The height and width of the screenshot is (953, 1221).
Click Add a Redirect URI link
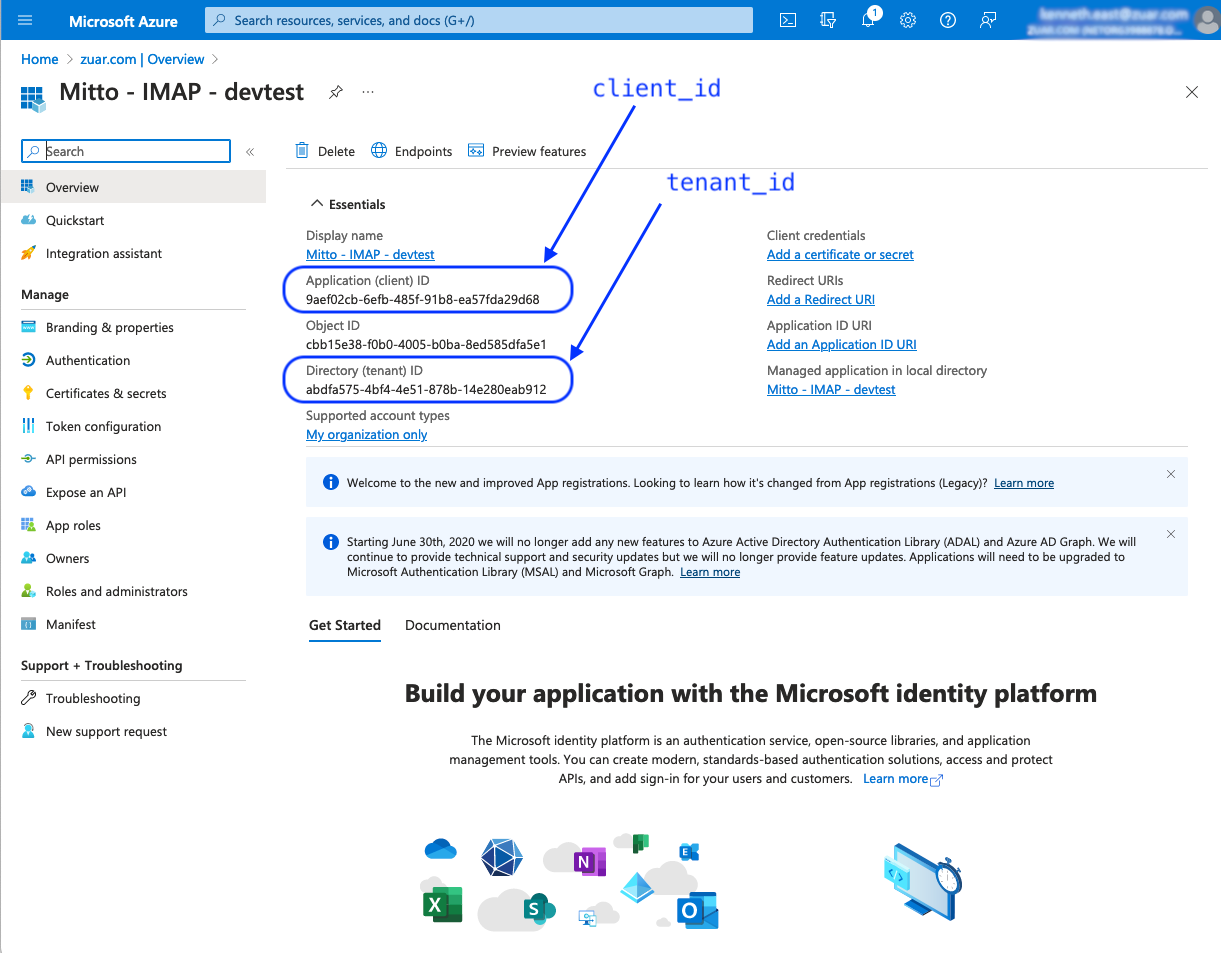pos(821,299)
